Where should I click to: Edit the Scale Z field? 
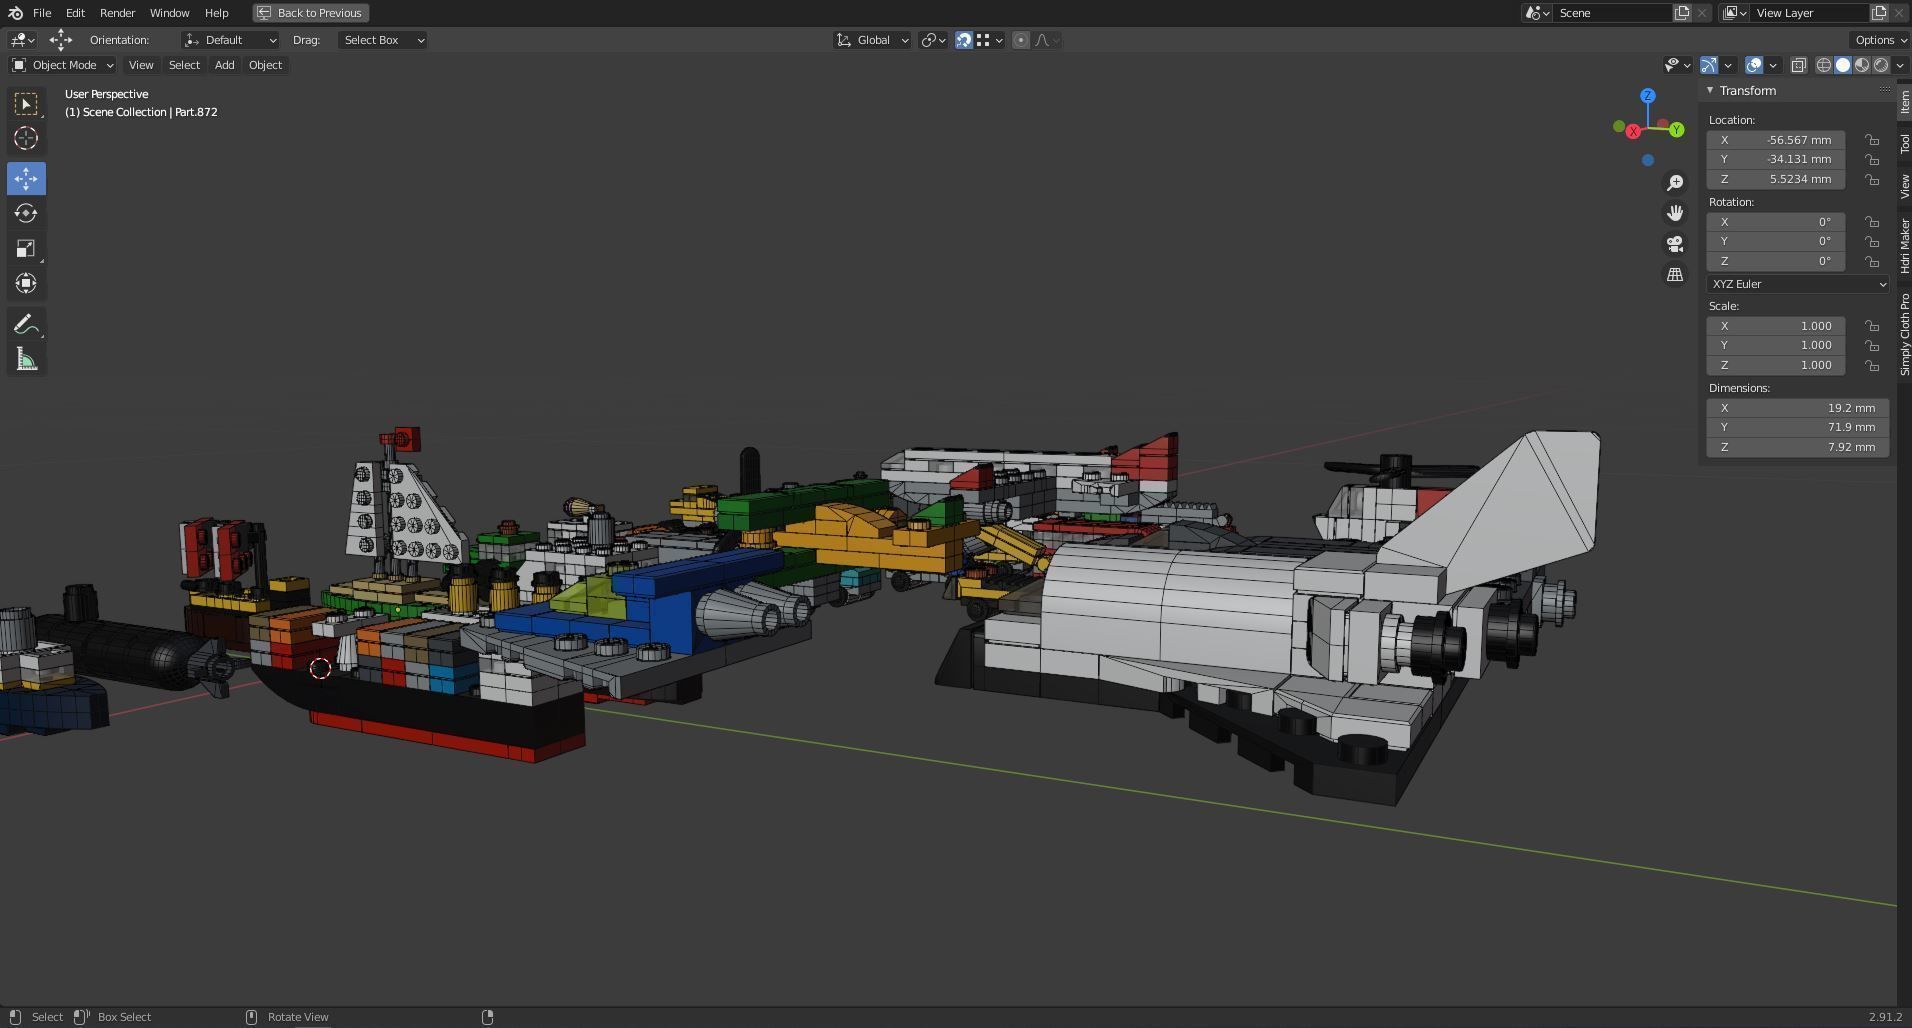pos(1775,365)
